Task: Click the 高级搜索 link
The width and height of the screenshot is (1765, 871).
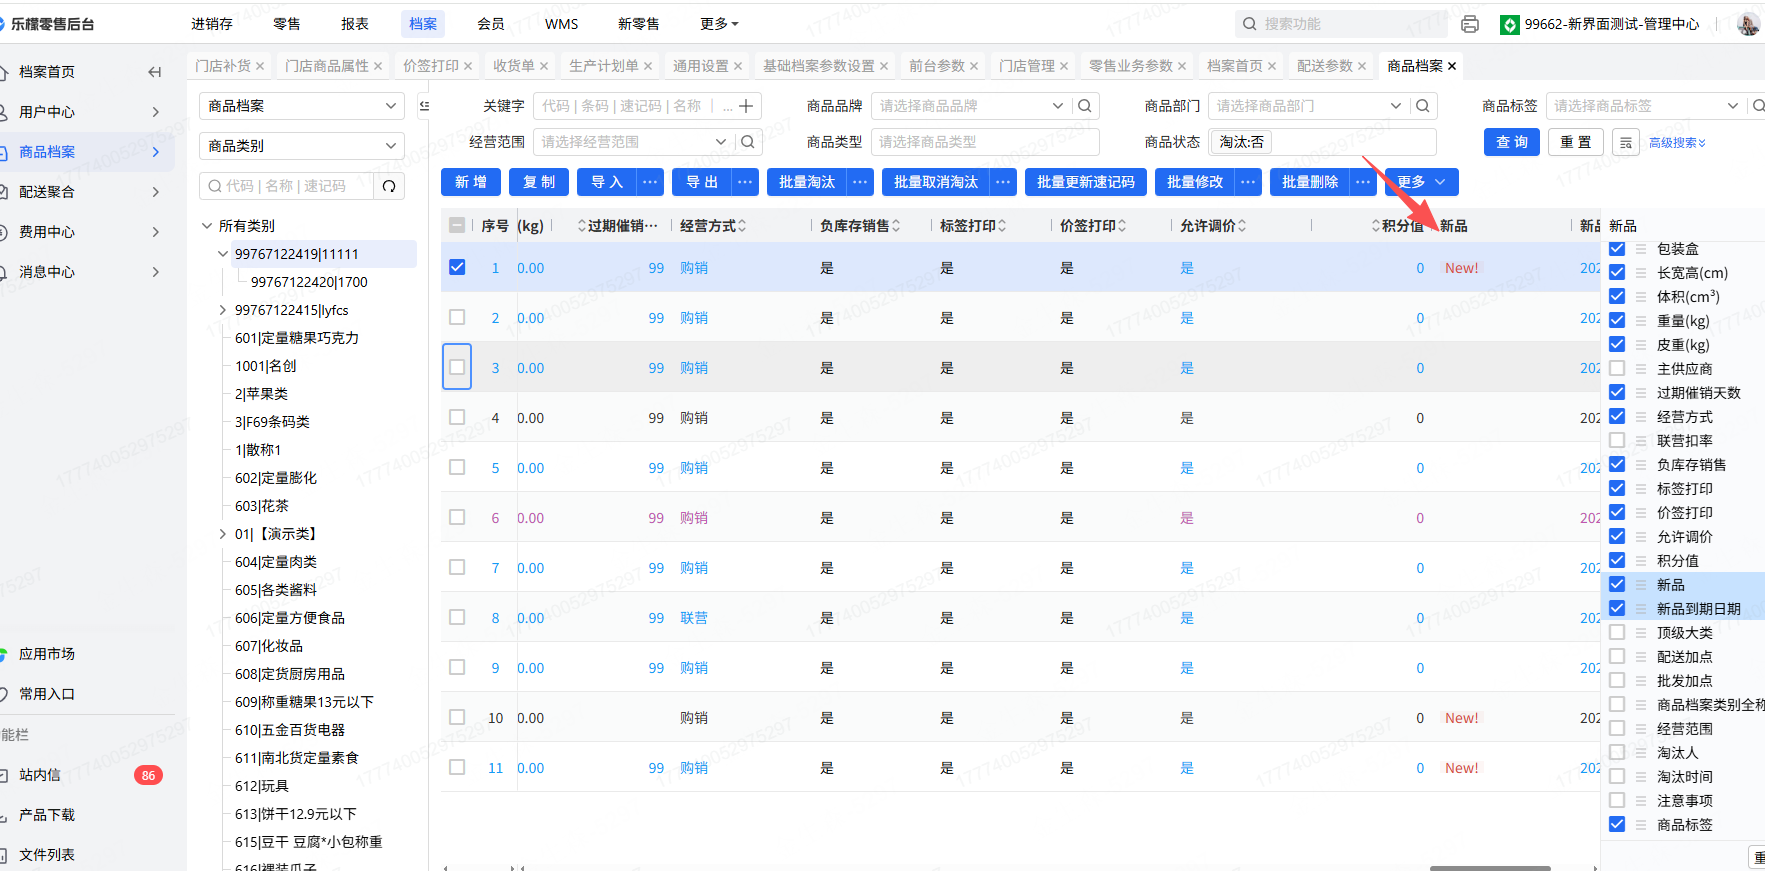Action: [x=1676, y=143]
